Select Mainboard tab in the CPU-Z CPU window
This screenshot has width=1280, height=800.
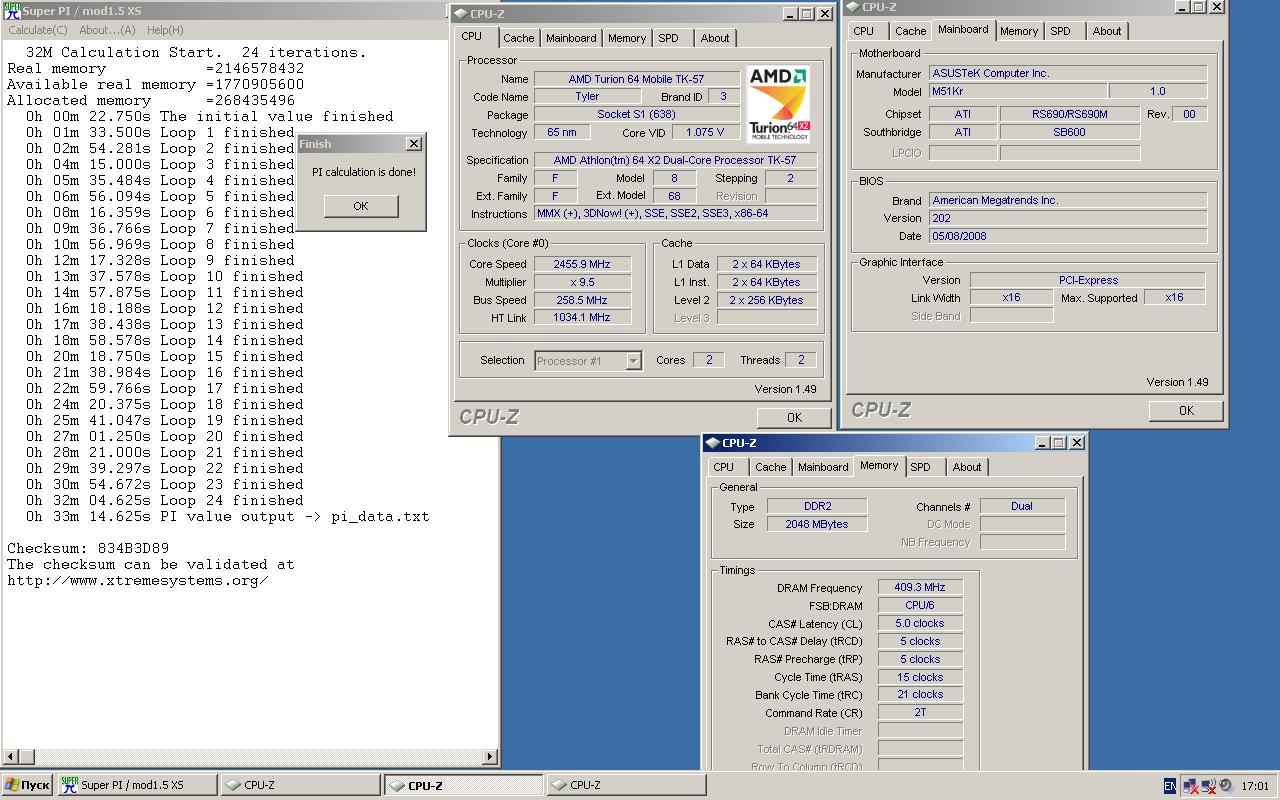(x=571, y=38)
